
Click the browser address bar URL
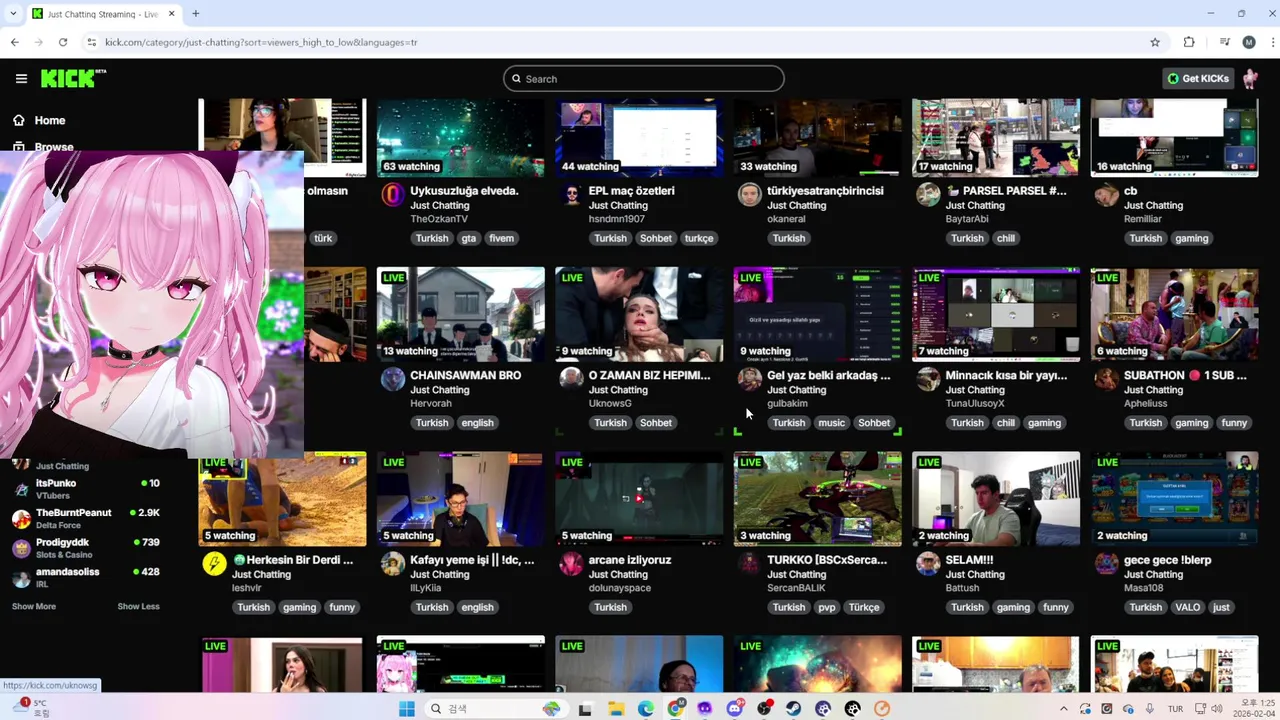[261, 42]
